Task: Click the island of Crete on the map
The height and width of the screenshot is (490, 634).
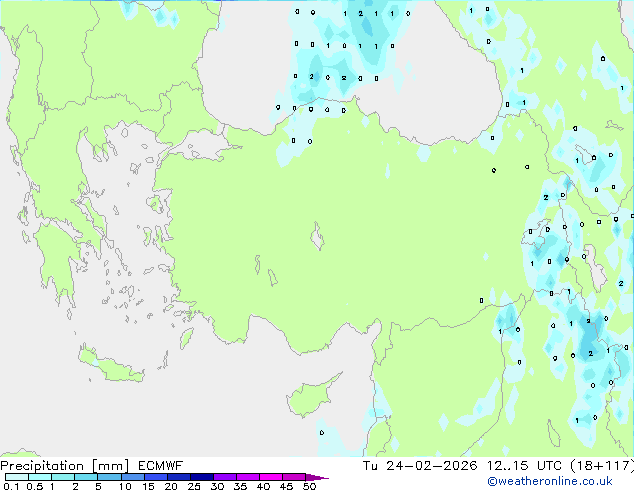Action: tap(111, 366)
